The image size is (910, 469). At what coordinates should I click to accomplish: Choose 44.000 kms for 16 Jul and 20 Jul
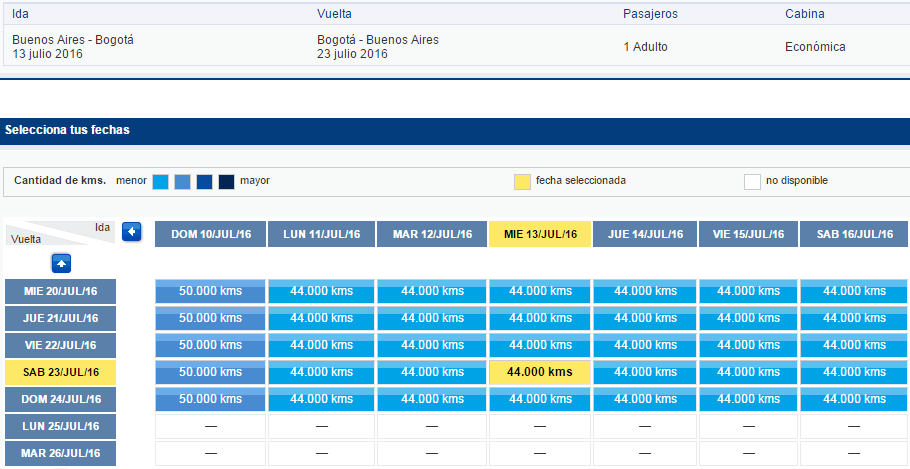click(854, 291)
